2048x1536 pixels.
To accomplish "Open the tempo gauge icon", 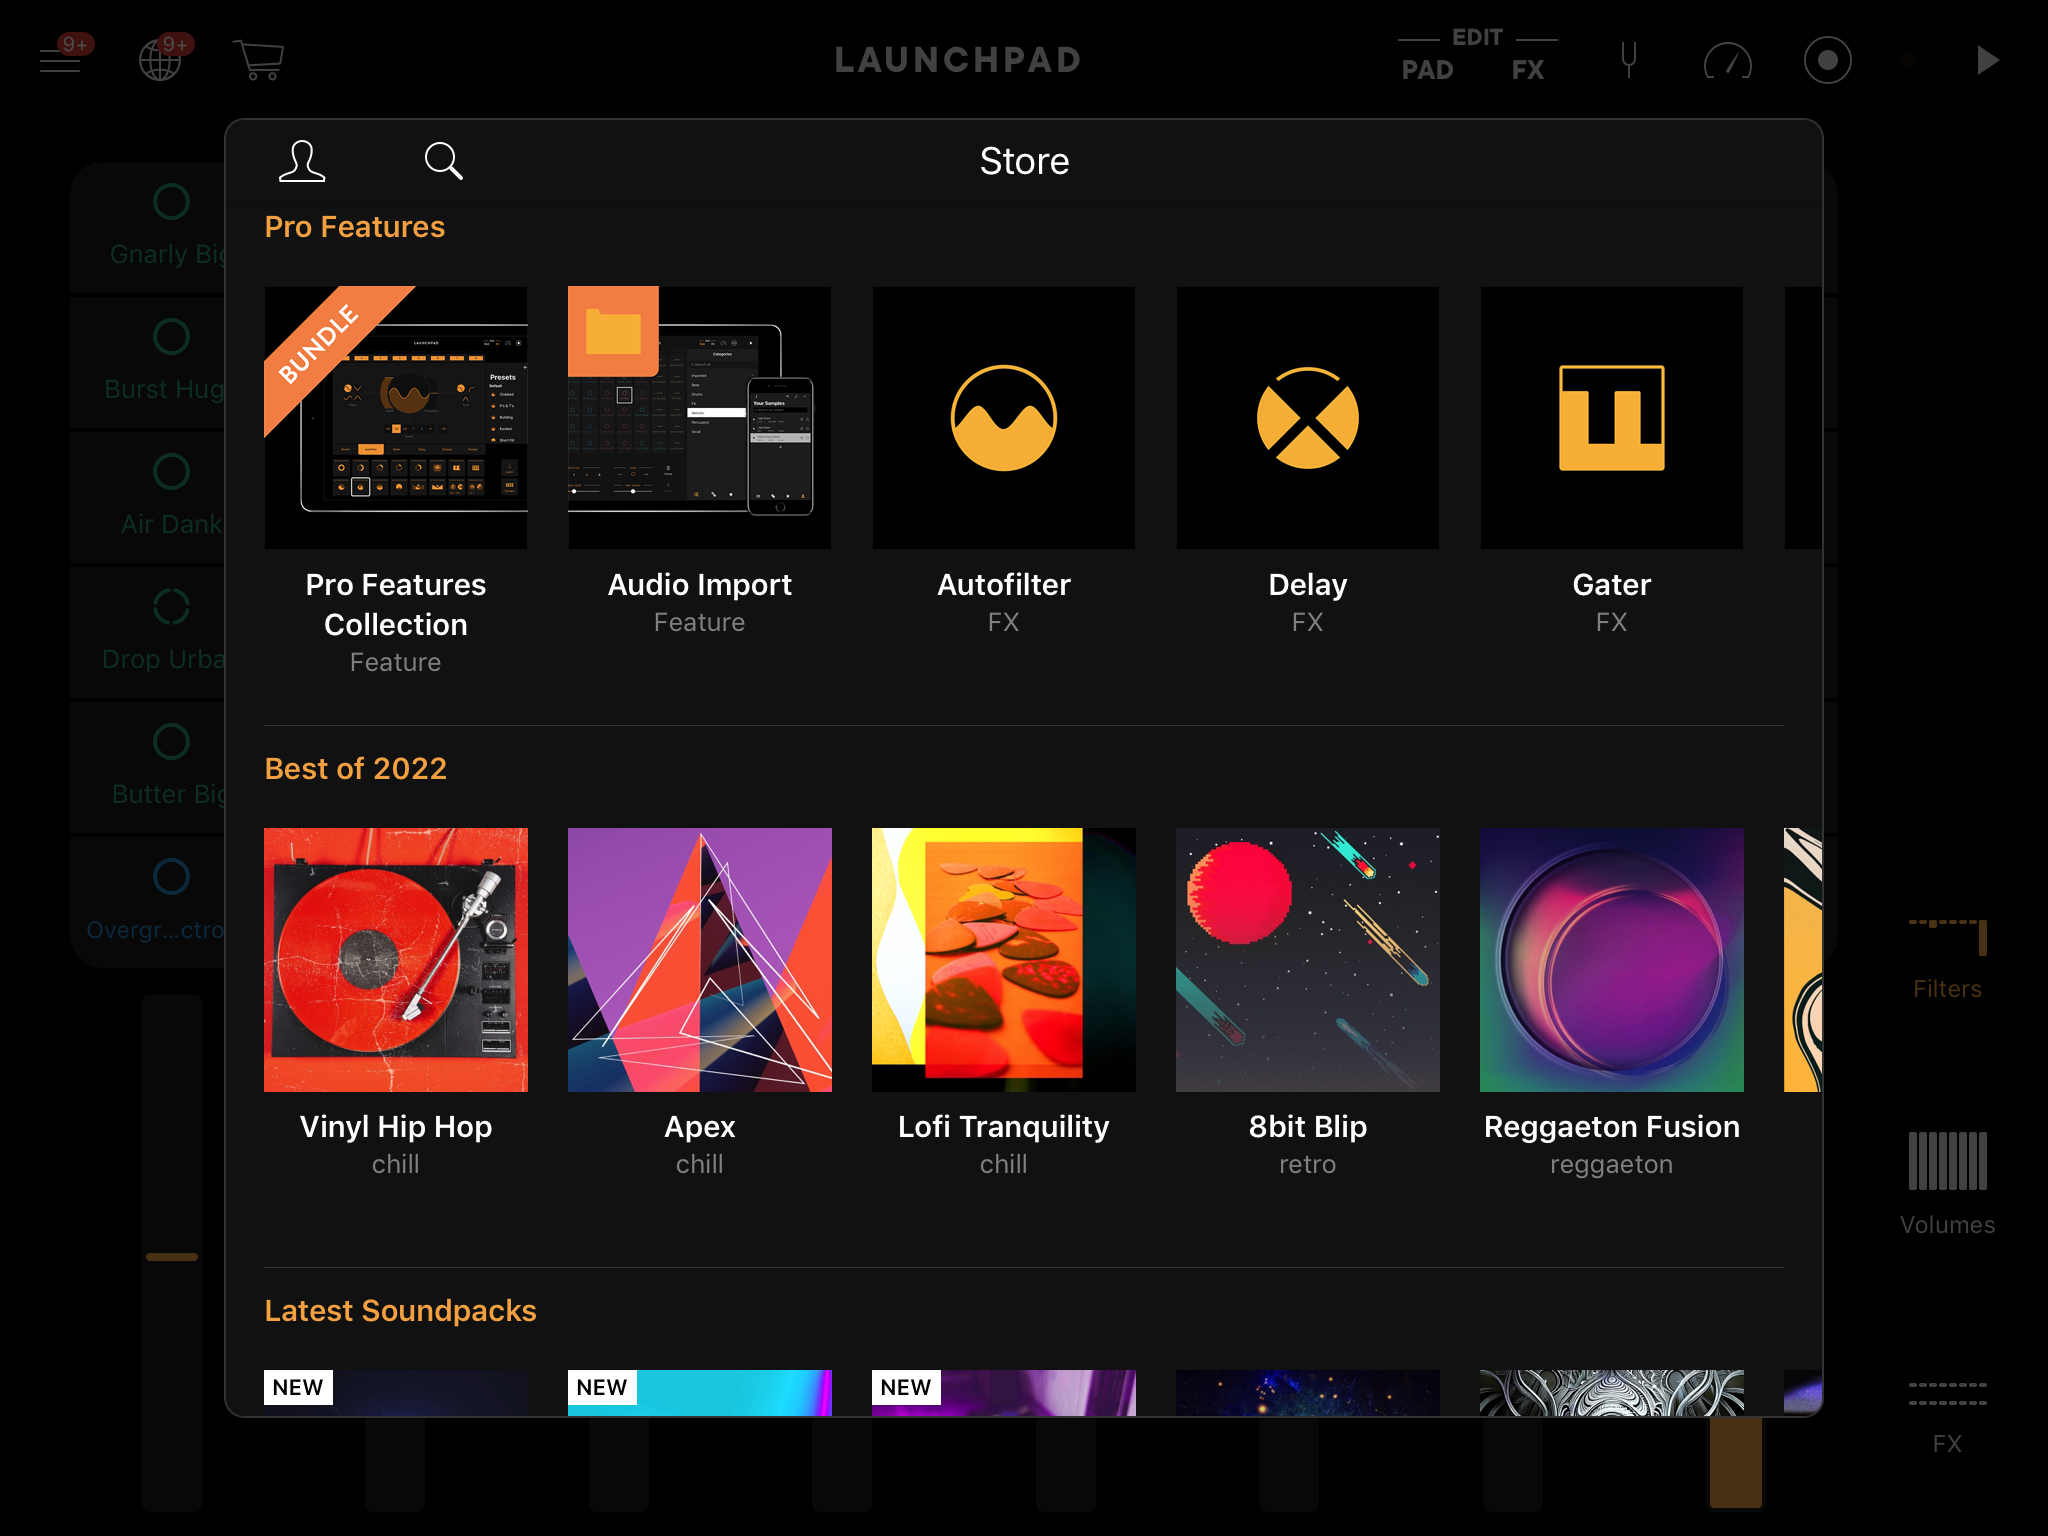I will (x=1727, y=61).
